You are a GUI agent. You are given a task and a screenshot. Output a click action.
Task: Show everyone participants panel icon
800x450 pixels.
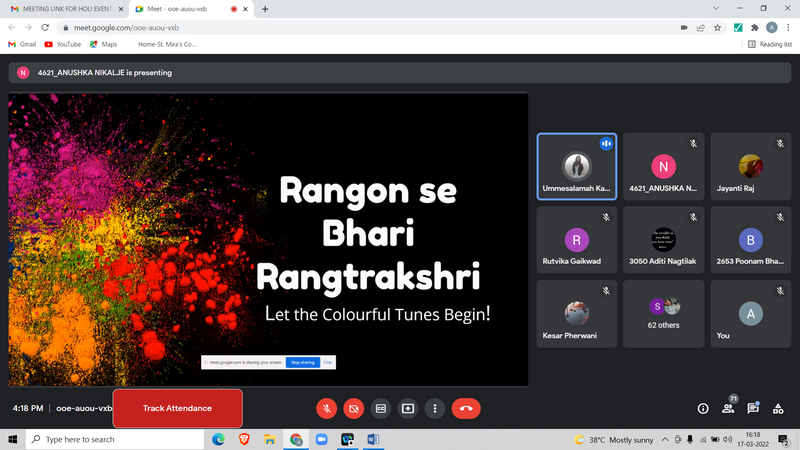click(x=728, y=408)
